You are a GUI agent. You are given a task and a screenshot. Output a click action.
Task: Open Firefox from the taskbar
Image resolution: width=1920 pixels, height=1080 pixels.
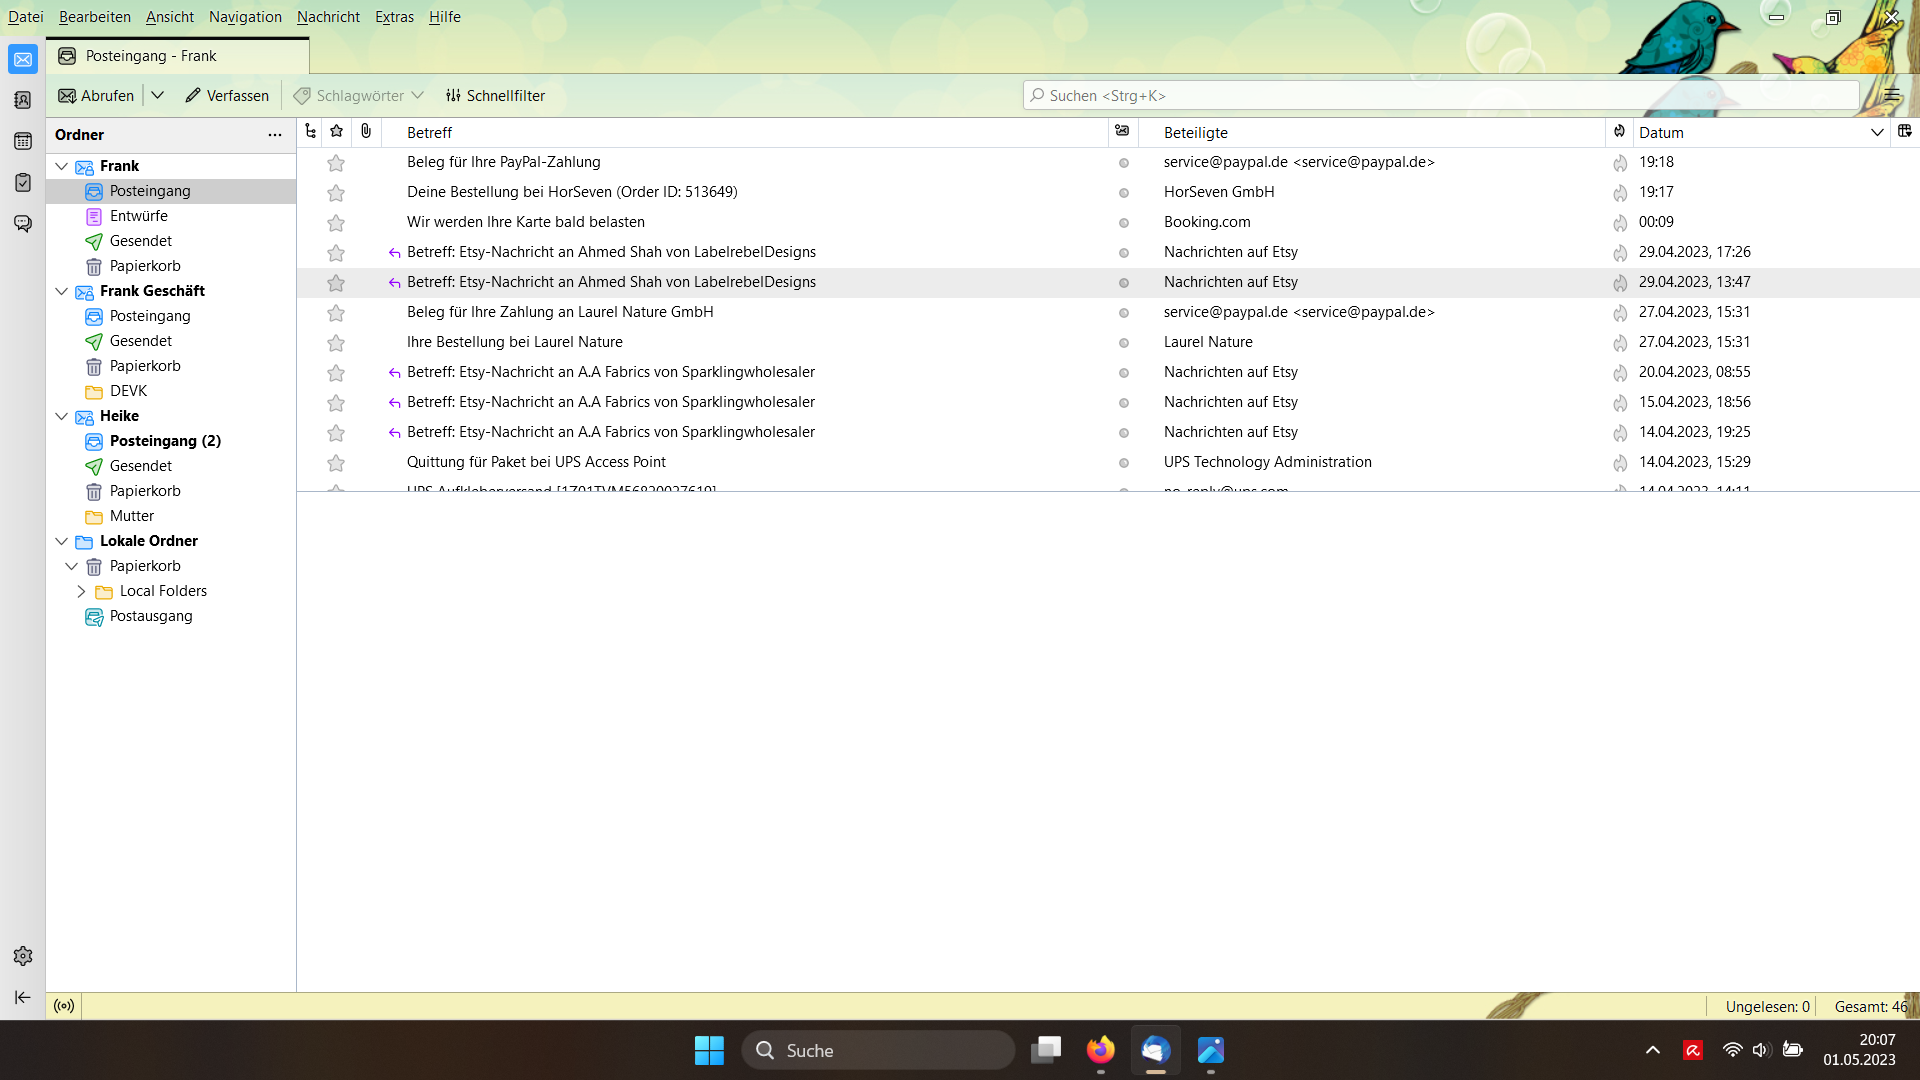tap(1100, 1050)
